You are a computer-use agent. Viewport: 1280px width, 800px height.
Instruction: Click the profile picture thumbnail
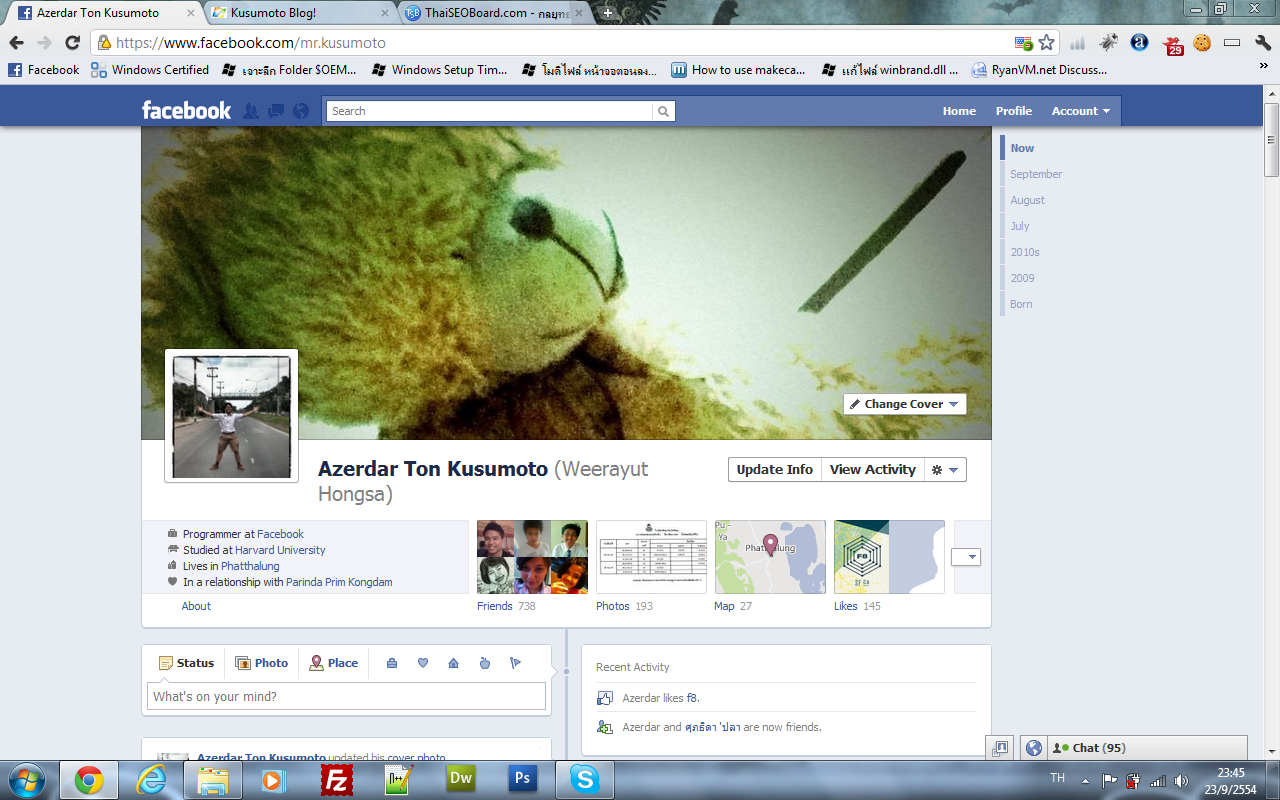[232, 416]
